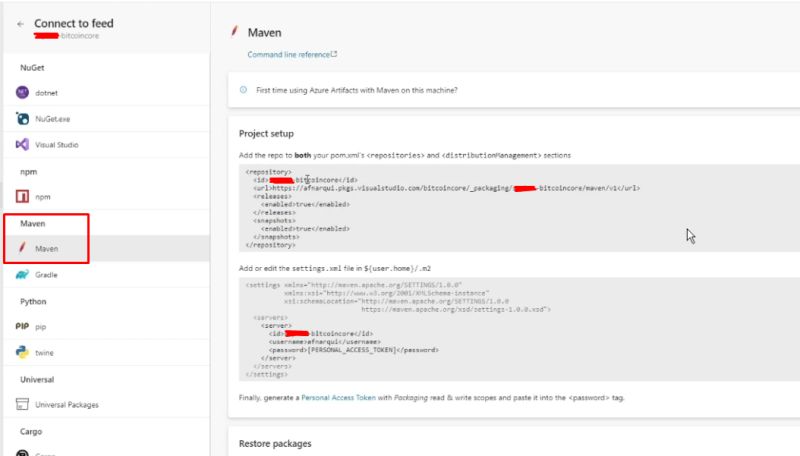The image size is (800, 456).
Task: Click the repository url line in code
Action: pos(446,188)
